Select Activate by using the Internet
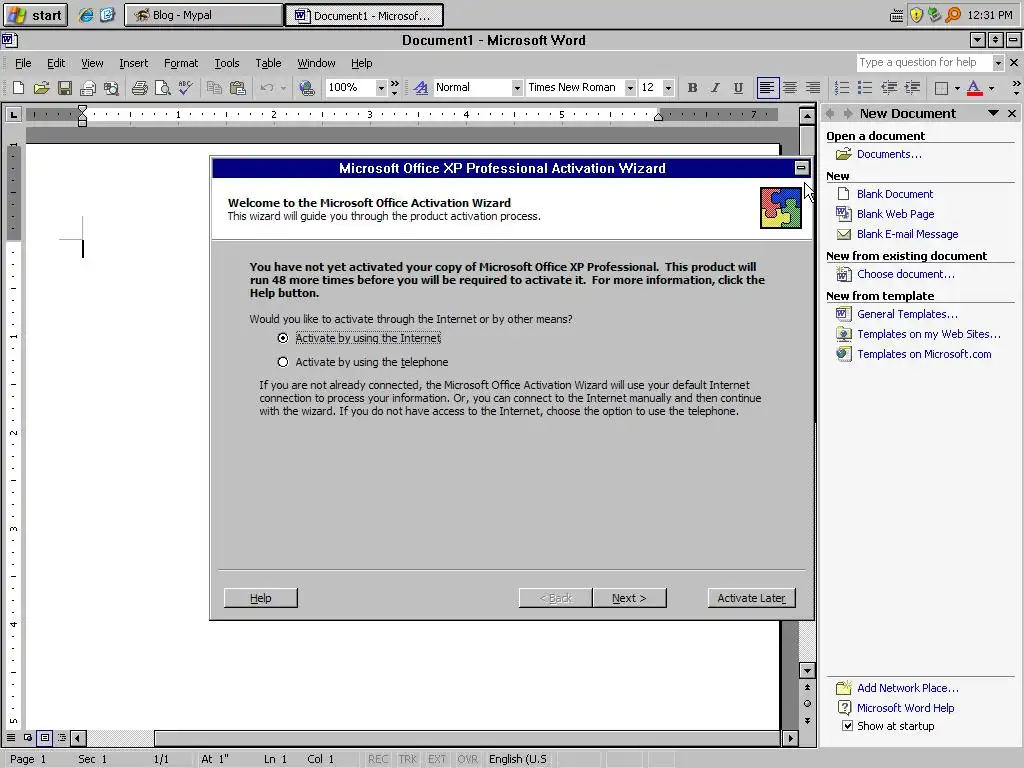This screenshot has width=1024, height=768. point(283,338)
